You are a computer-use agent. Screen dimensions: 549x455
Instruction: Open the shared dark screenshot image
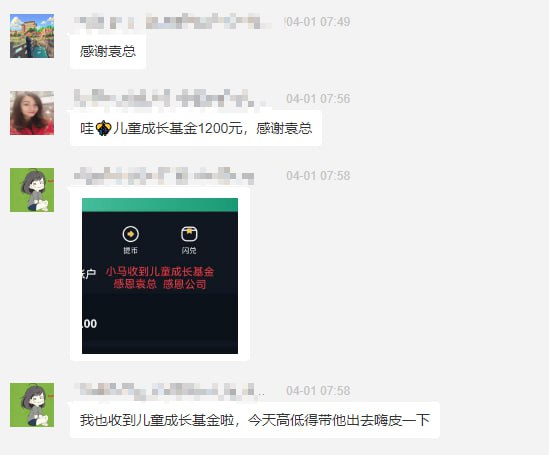[x=160, y=276]
